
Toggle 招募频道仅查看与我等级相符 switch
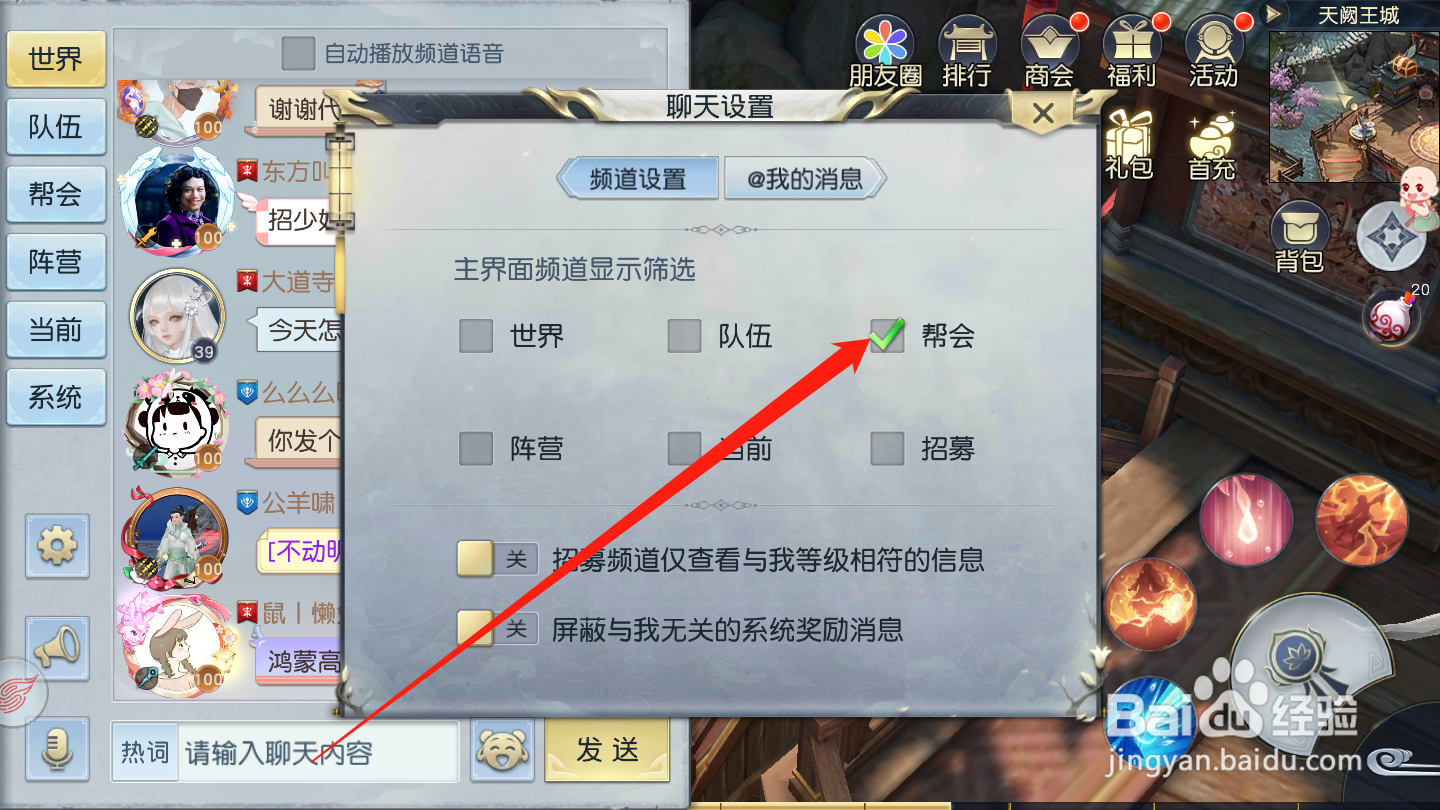tap(497, 558)
